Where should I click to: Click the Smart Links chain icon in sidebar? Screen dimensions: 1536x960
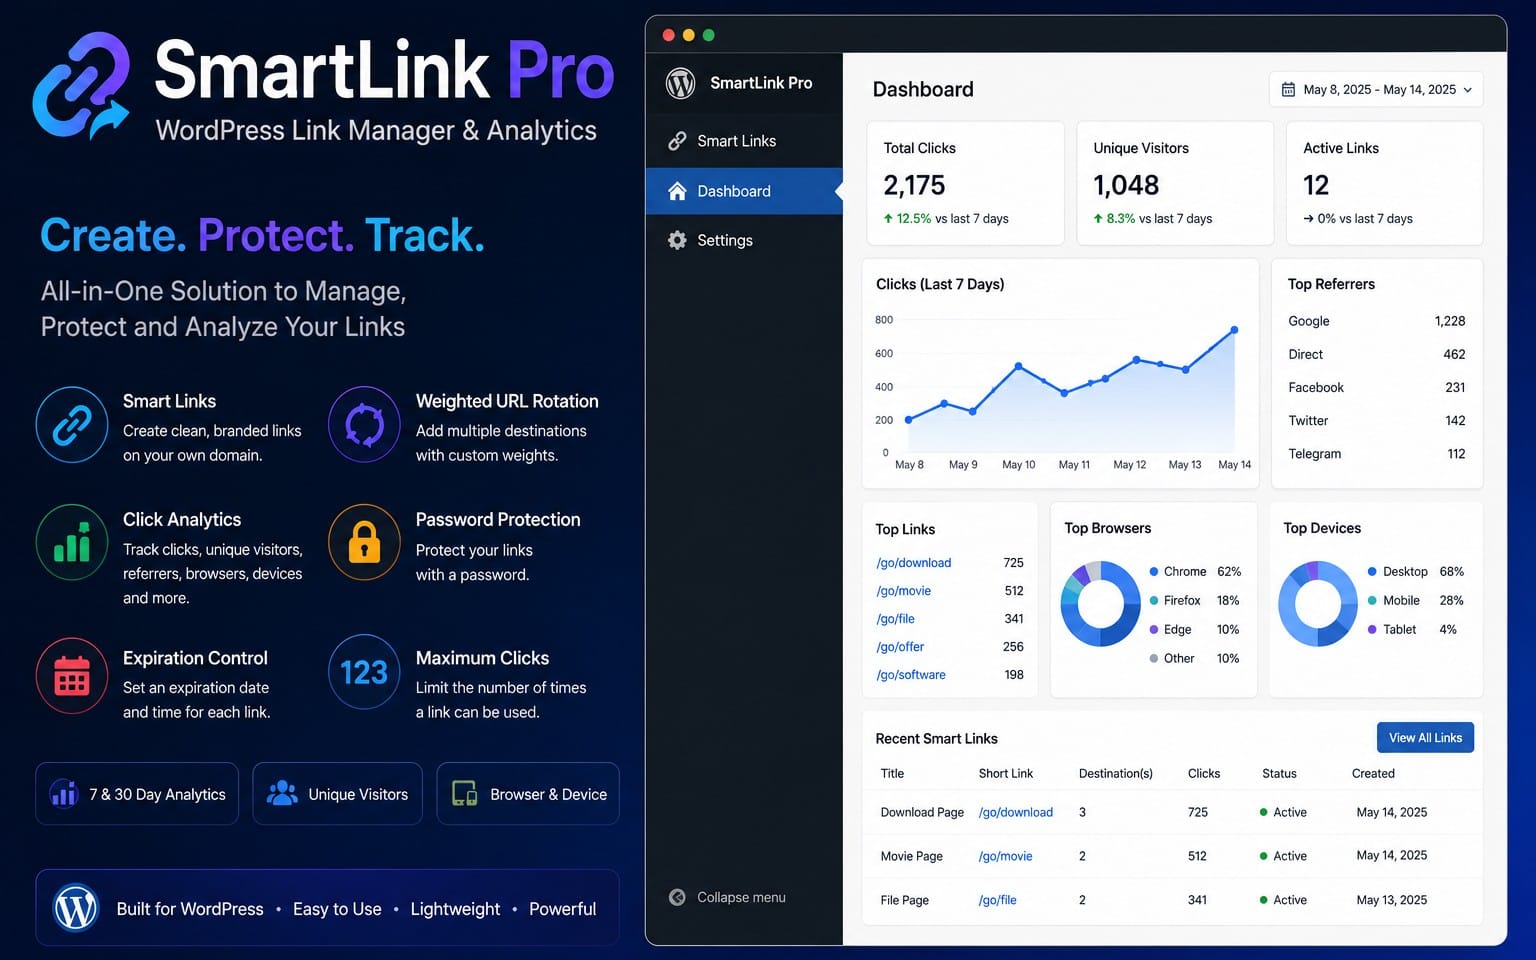pyautogui.click(x=677, y=141)
